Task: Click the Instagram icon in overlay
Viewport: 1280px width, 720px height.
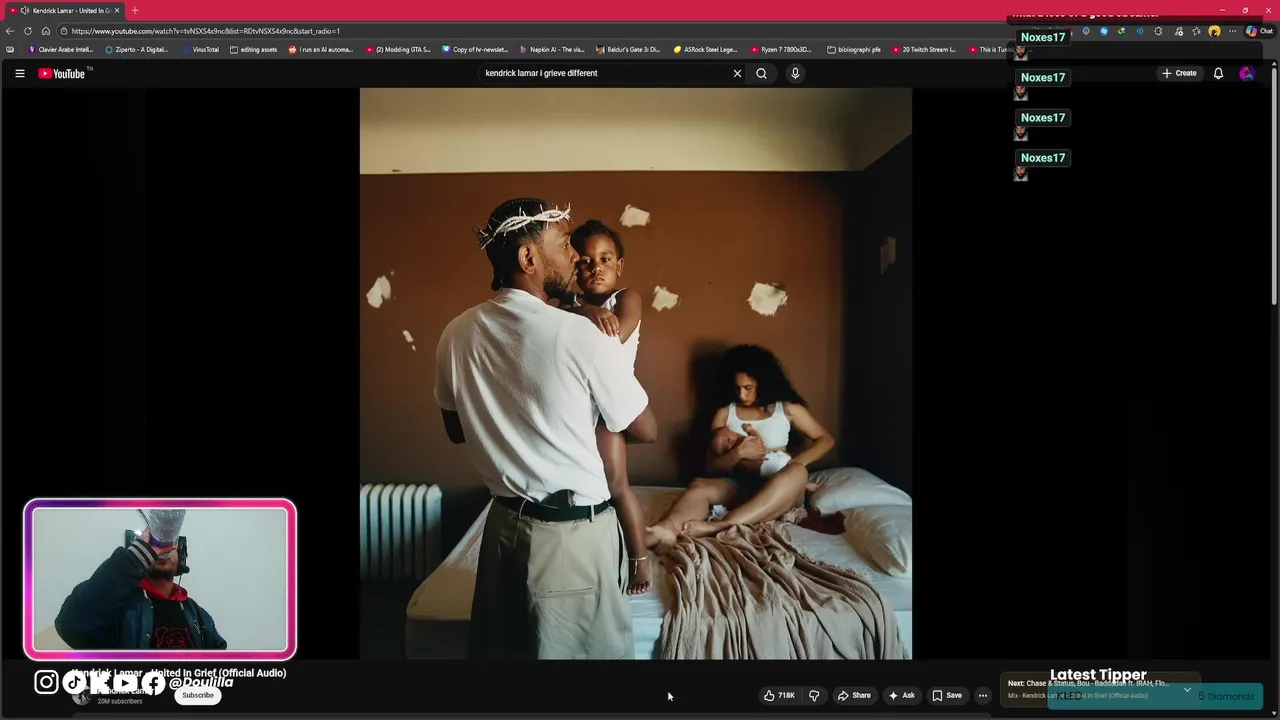Action: (46, 682)
